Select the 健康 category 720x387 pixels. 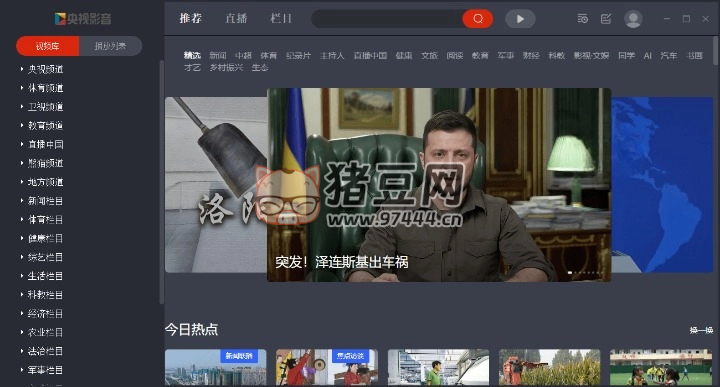(x=404, y=56)
